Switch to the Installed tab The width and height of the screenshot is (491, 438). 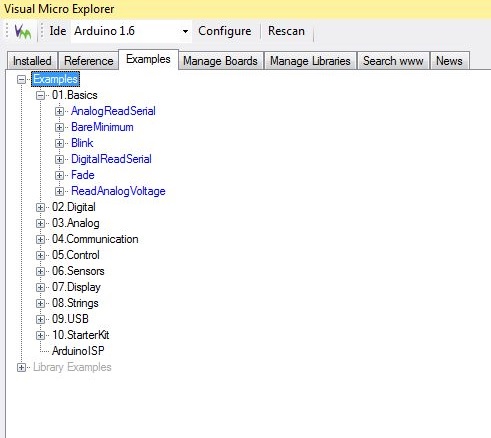coord(32,61)
